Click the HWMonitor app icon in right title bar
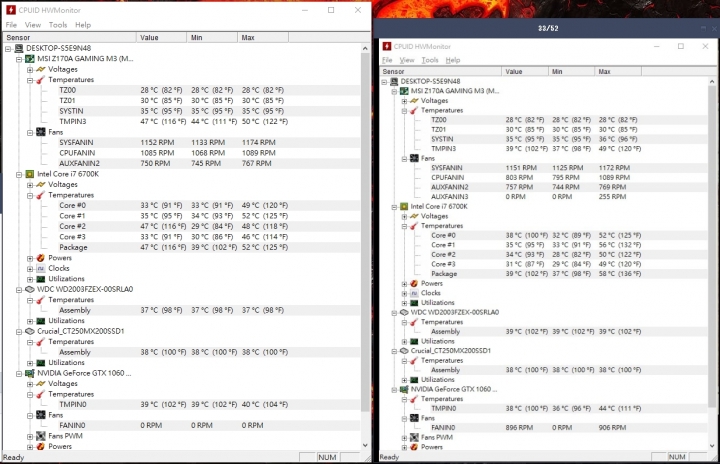Viewport: 720px width, 464px height. pyautogui.click(x=387, y=46)
